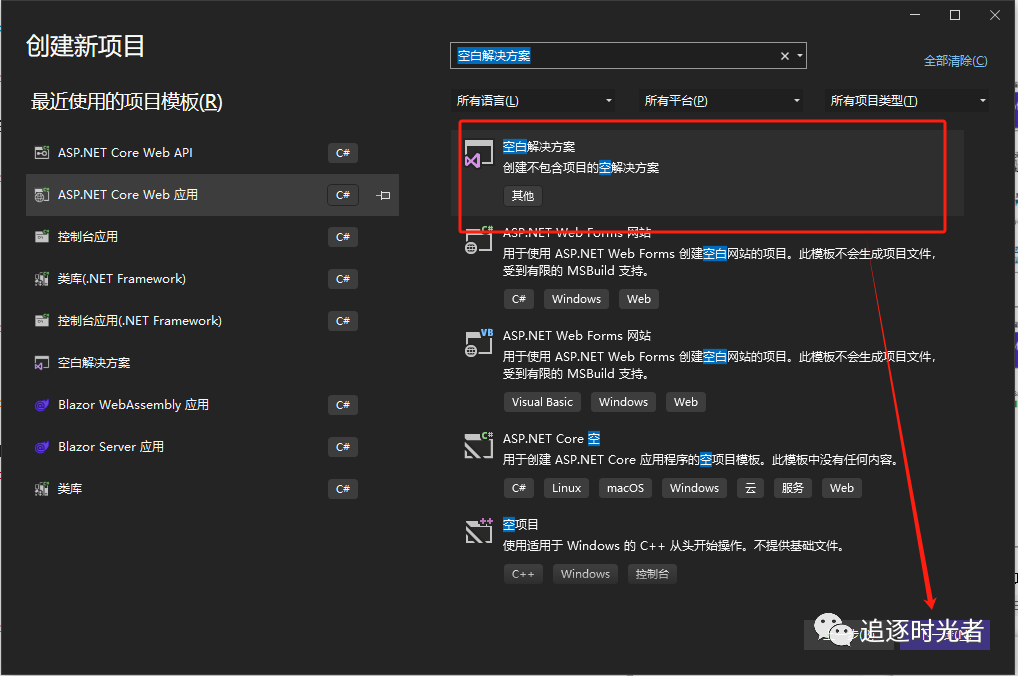Screen dimensions: 1018x676
Task: Click the Blazor WebAssembly 应用 icon
Action: coord(42,405)
